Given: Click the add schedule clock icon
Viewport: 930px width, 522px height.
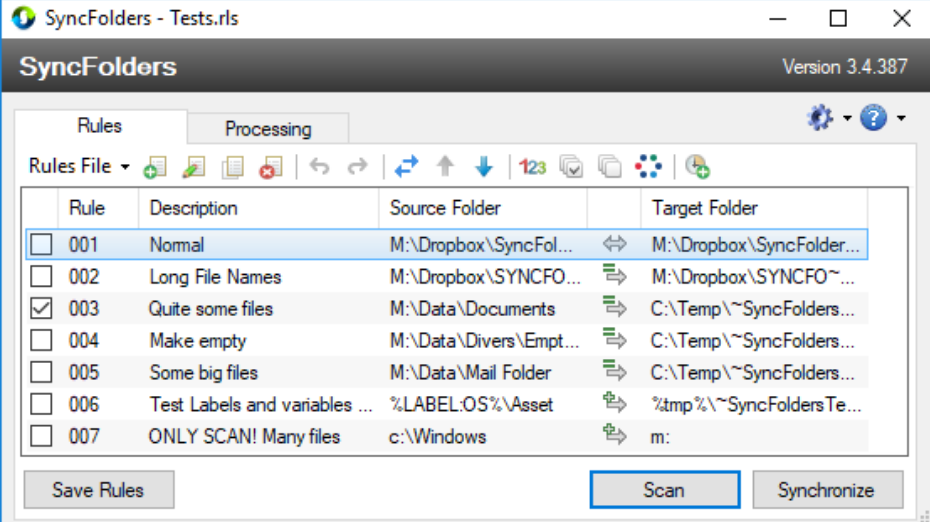Looking at the screenshot, I should pyautogui.click(x=698, y=167).
